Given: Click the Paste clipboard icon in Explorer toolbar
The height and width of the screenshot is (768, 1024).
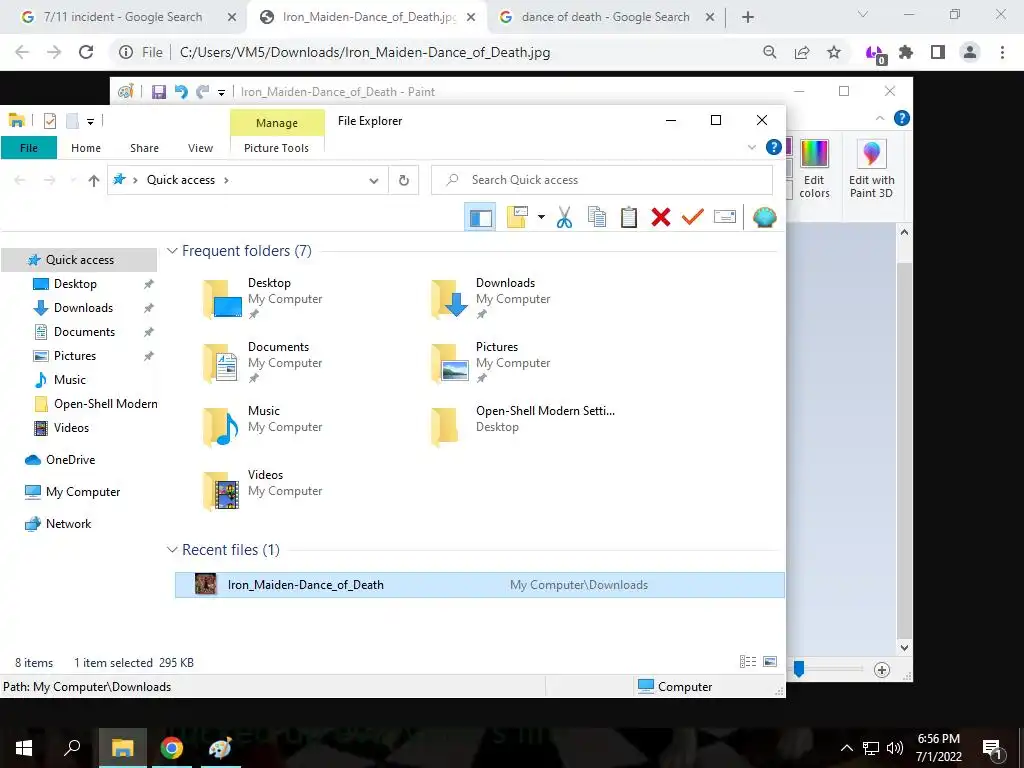Looking at the screenshot, I should pyautogui.click(x=629, y=217).
